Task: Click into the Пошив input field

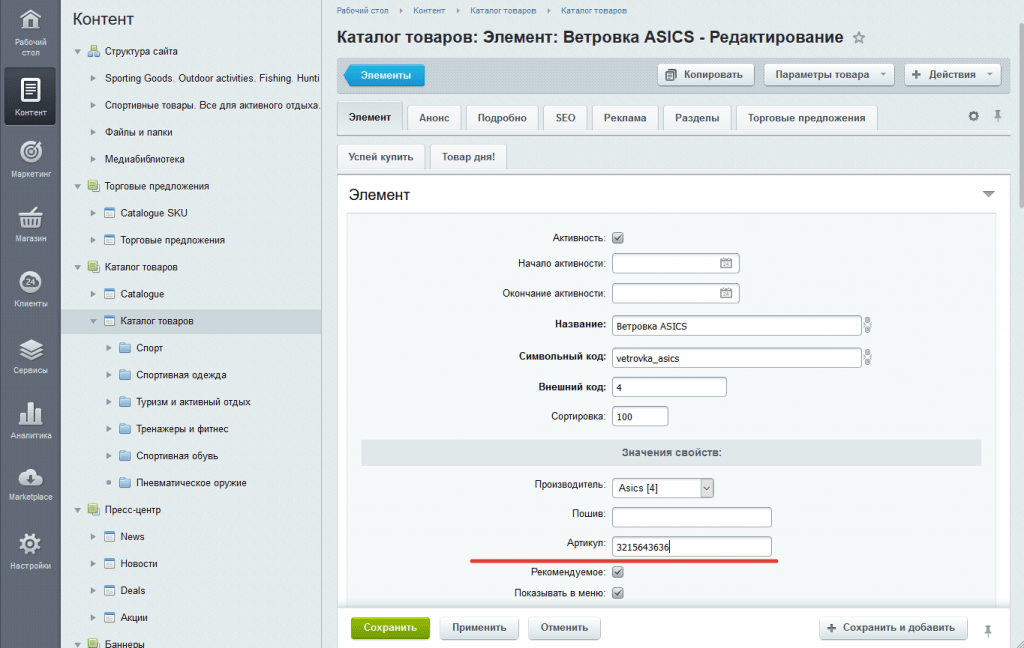Action: click(x=692, y=517)
